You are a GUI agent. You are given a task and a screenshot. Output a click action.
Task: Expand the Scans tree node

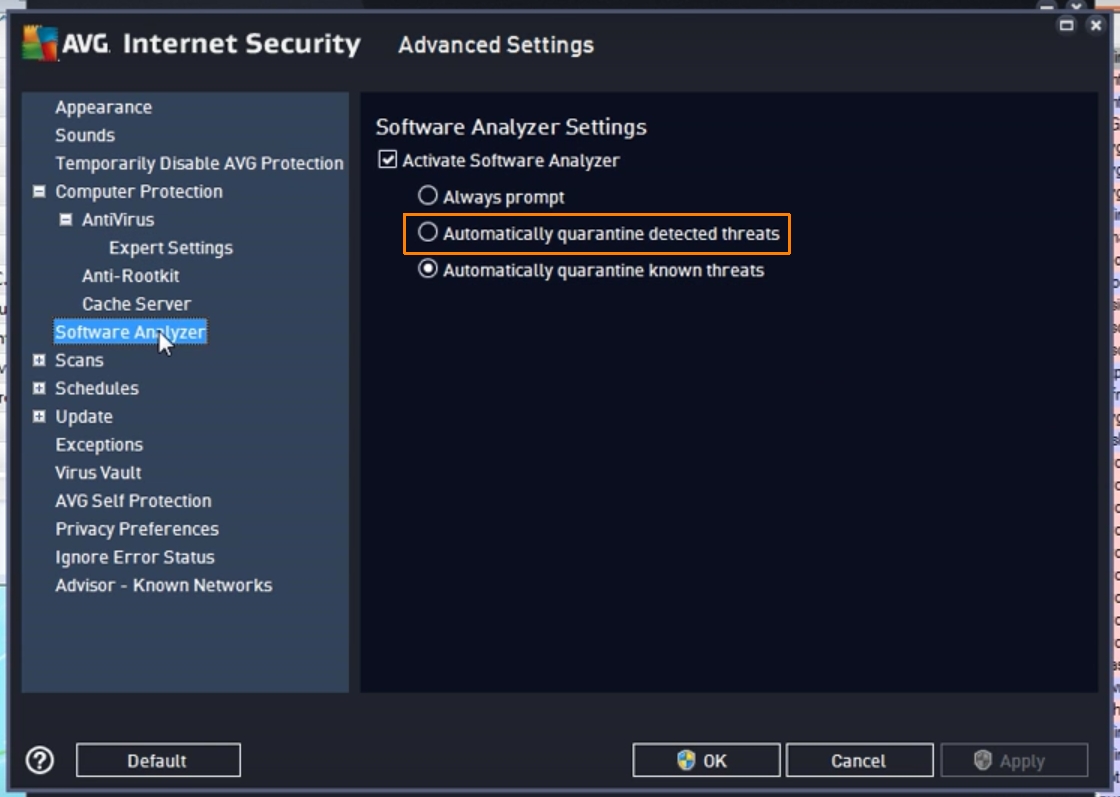click(39, 360)
